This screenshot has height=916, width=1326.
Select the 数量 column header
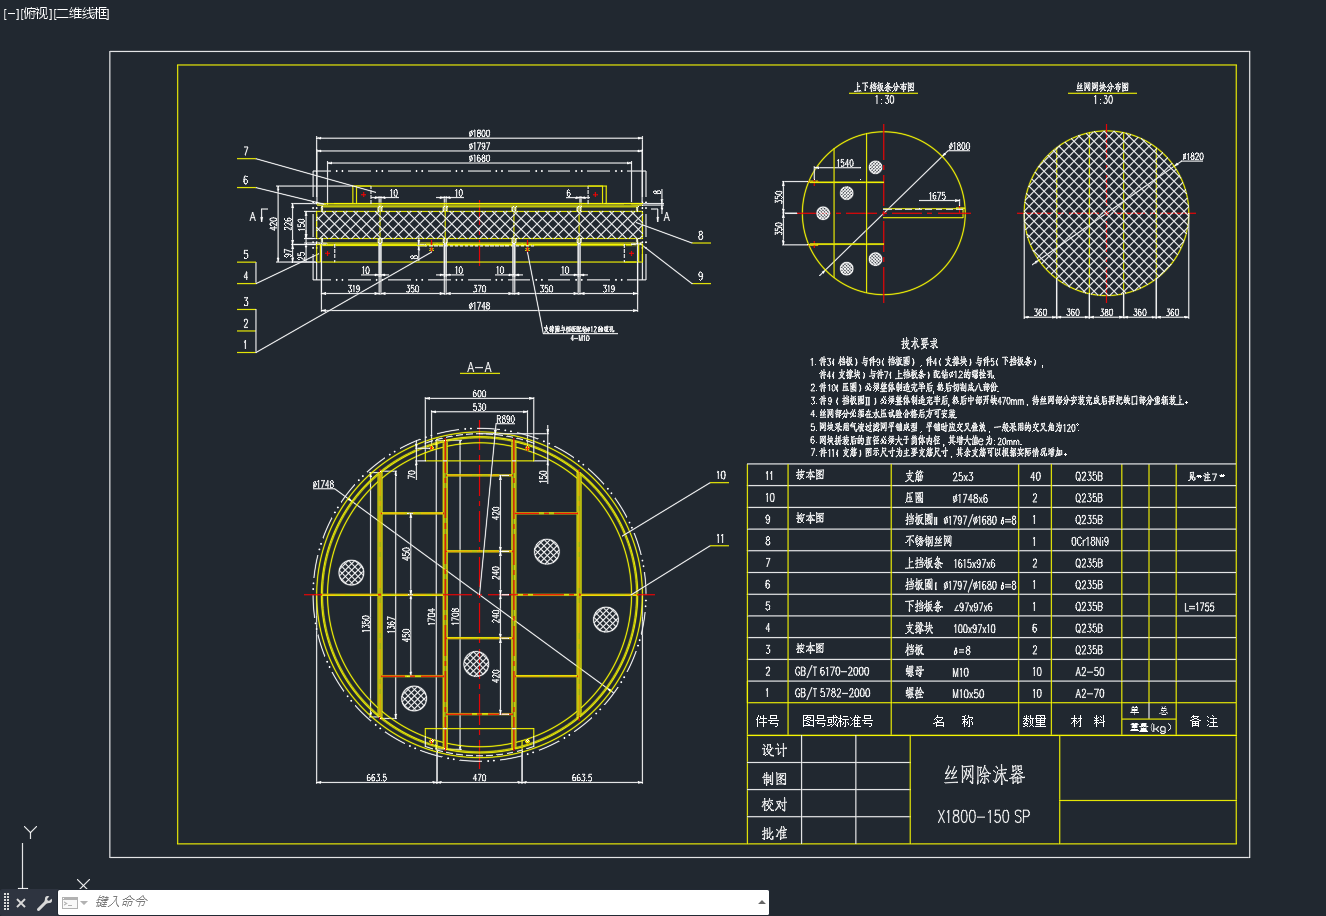1035,721
